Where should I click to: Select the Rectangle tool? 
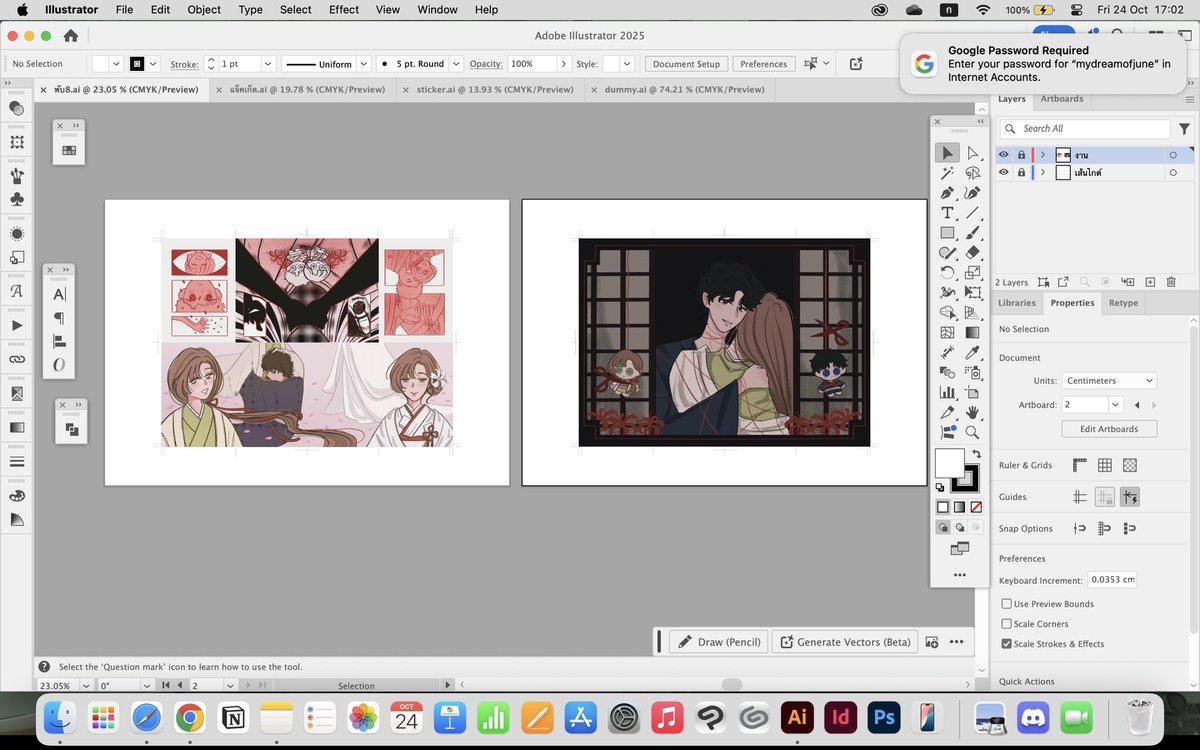[x=946, y=233]
